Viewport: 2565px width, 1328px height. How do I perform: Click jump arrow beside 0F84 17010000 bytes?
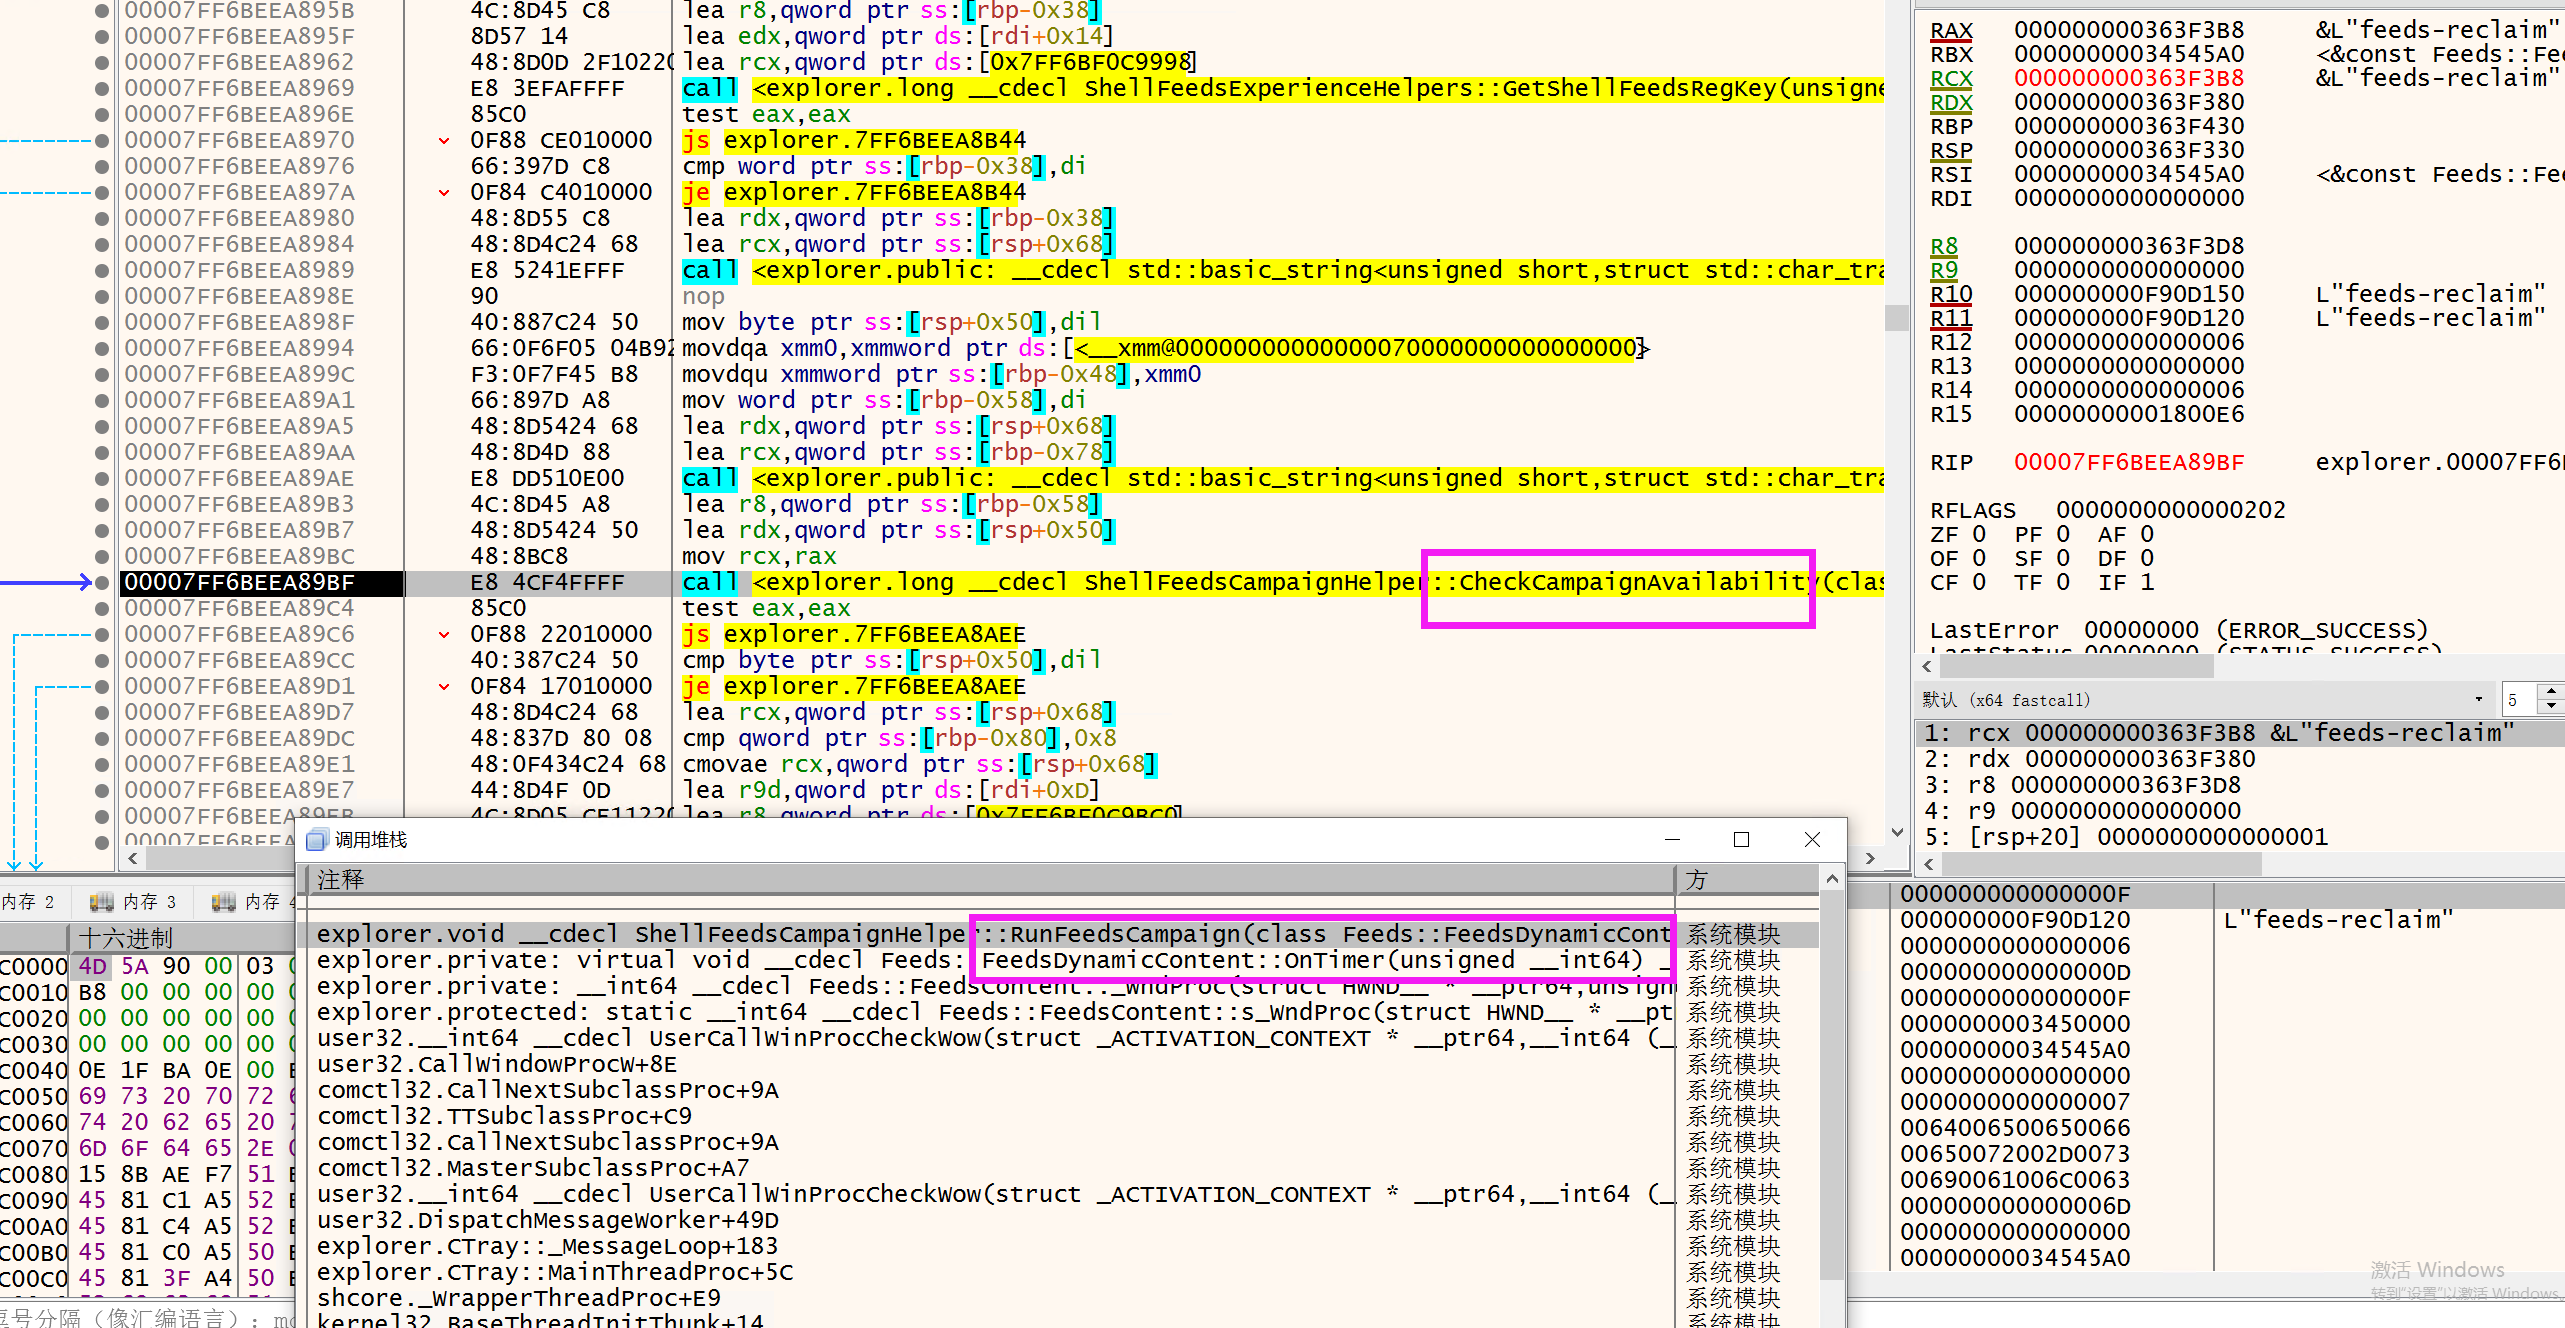point(444,687)
